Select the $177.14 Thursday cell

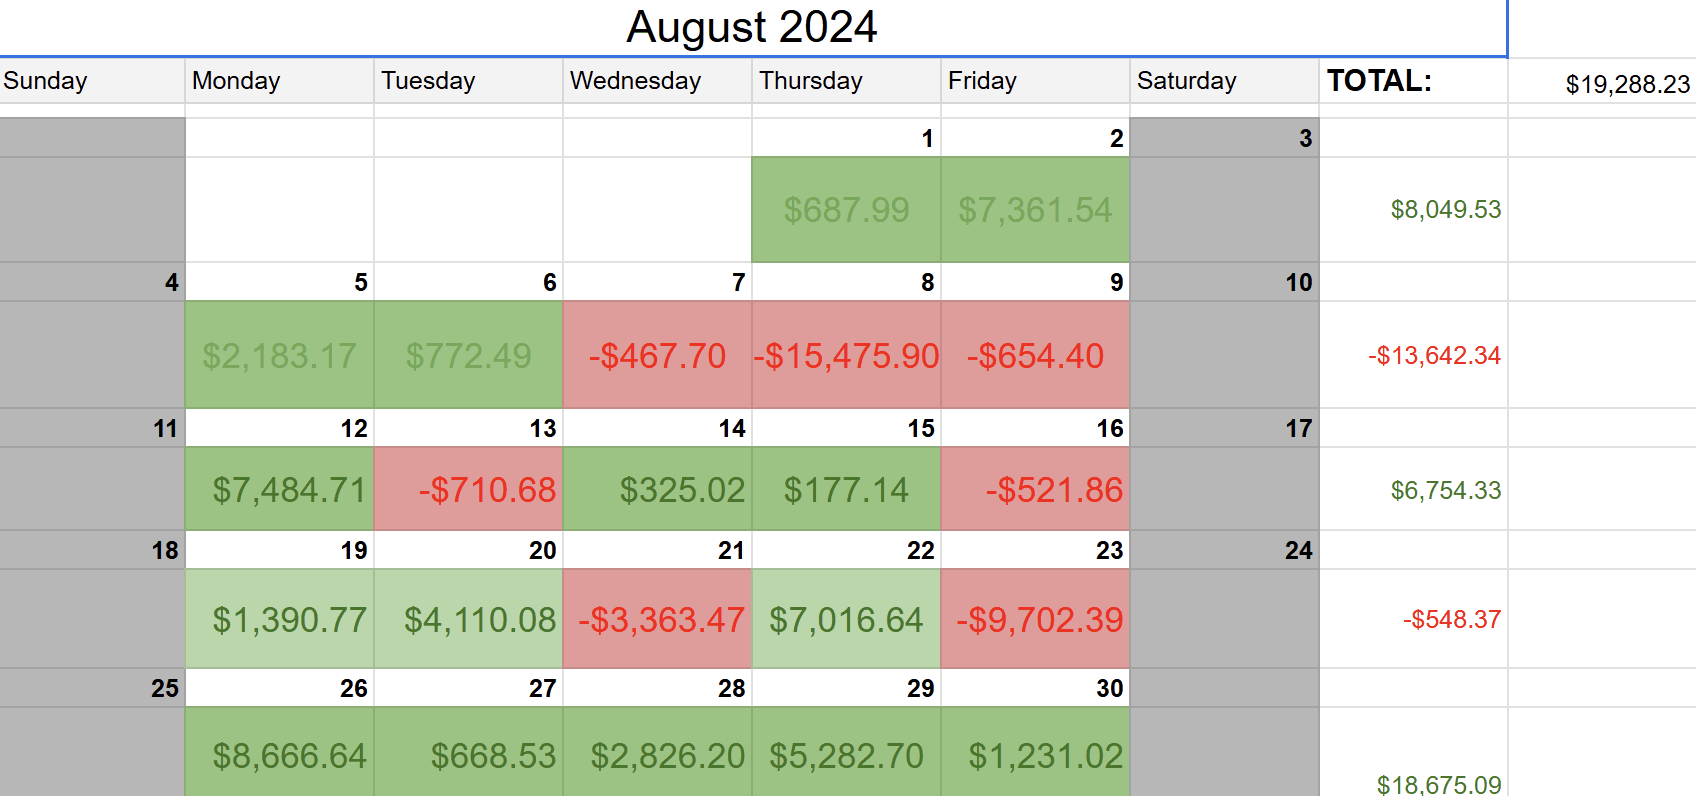click(x=846, y=489)
